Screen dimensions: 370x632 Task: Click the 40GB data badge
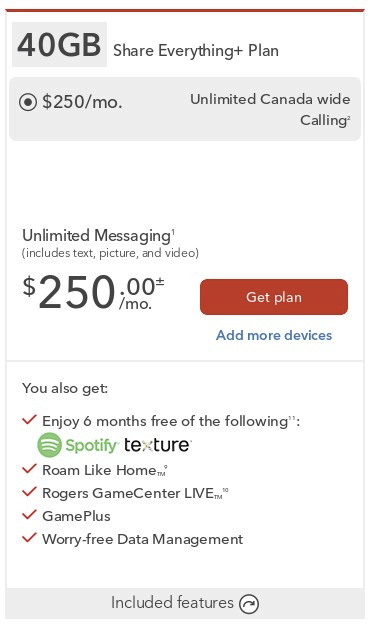(59, 45)
